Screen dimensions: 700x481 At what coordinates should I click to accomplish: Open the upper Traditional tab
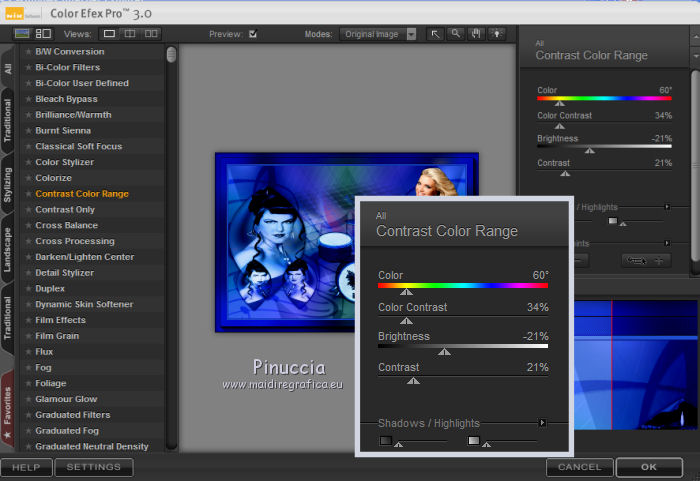(x=8, y=121)
